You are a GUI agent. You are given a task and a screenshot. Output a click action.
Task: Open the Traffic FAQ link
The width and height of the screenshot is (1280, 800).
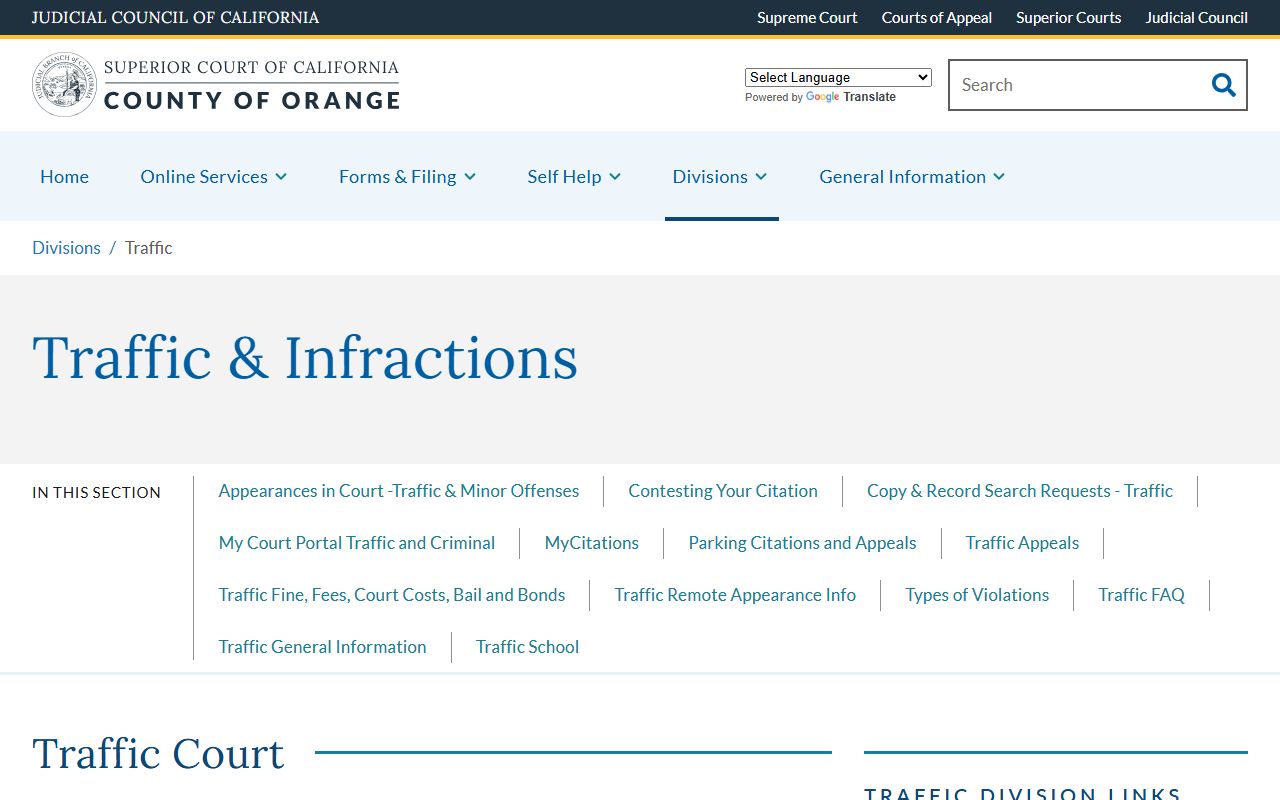pos(1141,595)
